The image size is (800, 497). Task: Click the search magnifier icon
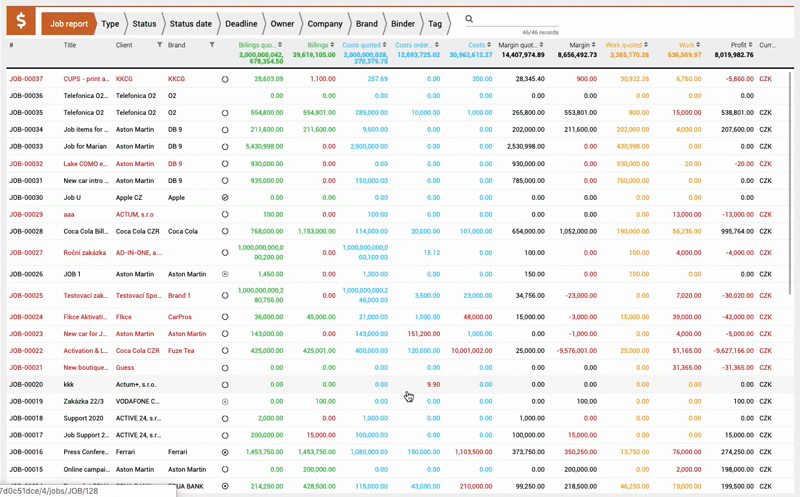click(469, 19)
